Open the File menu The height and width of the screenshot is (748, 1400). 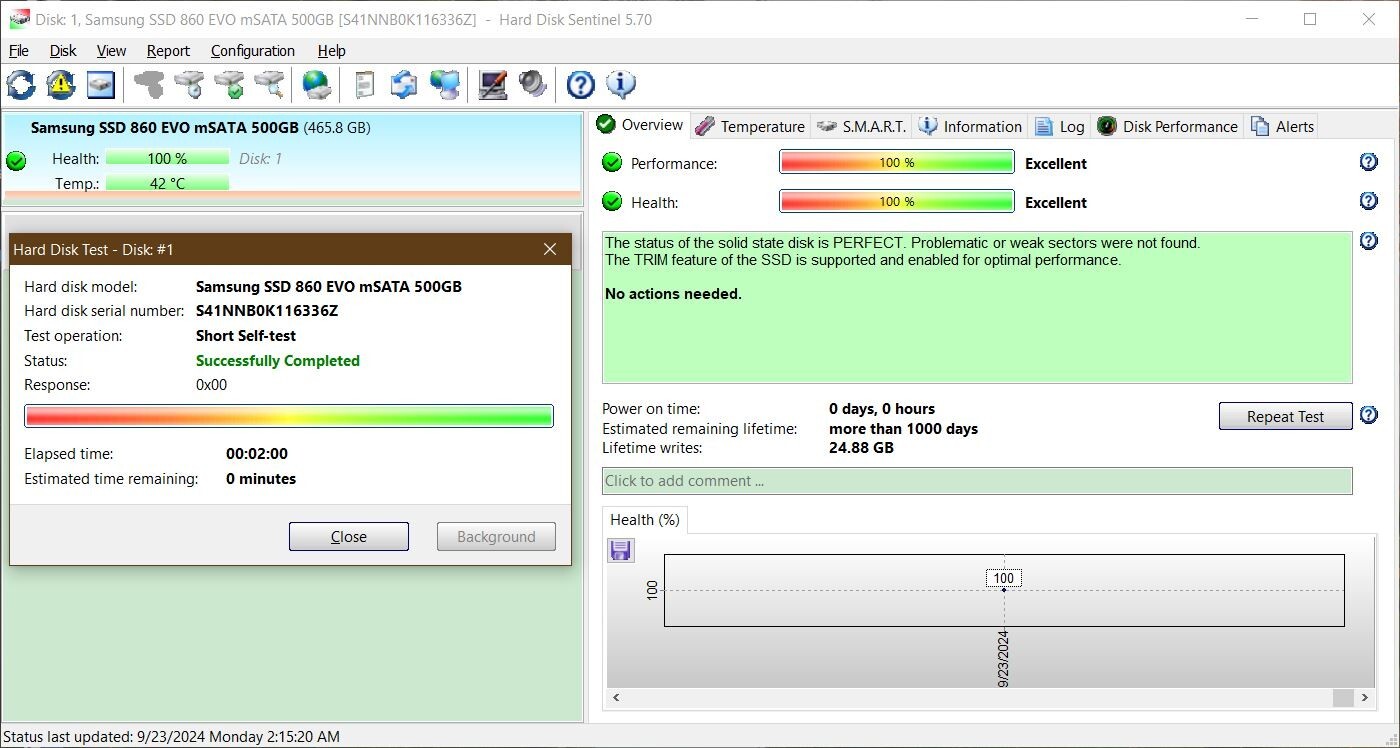18,51
